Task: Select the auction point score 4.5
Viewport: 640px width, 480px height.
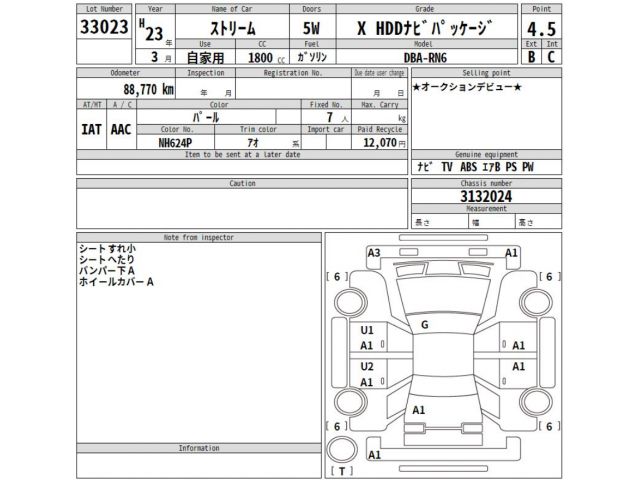Action: [x=541, y=29]
